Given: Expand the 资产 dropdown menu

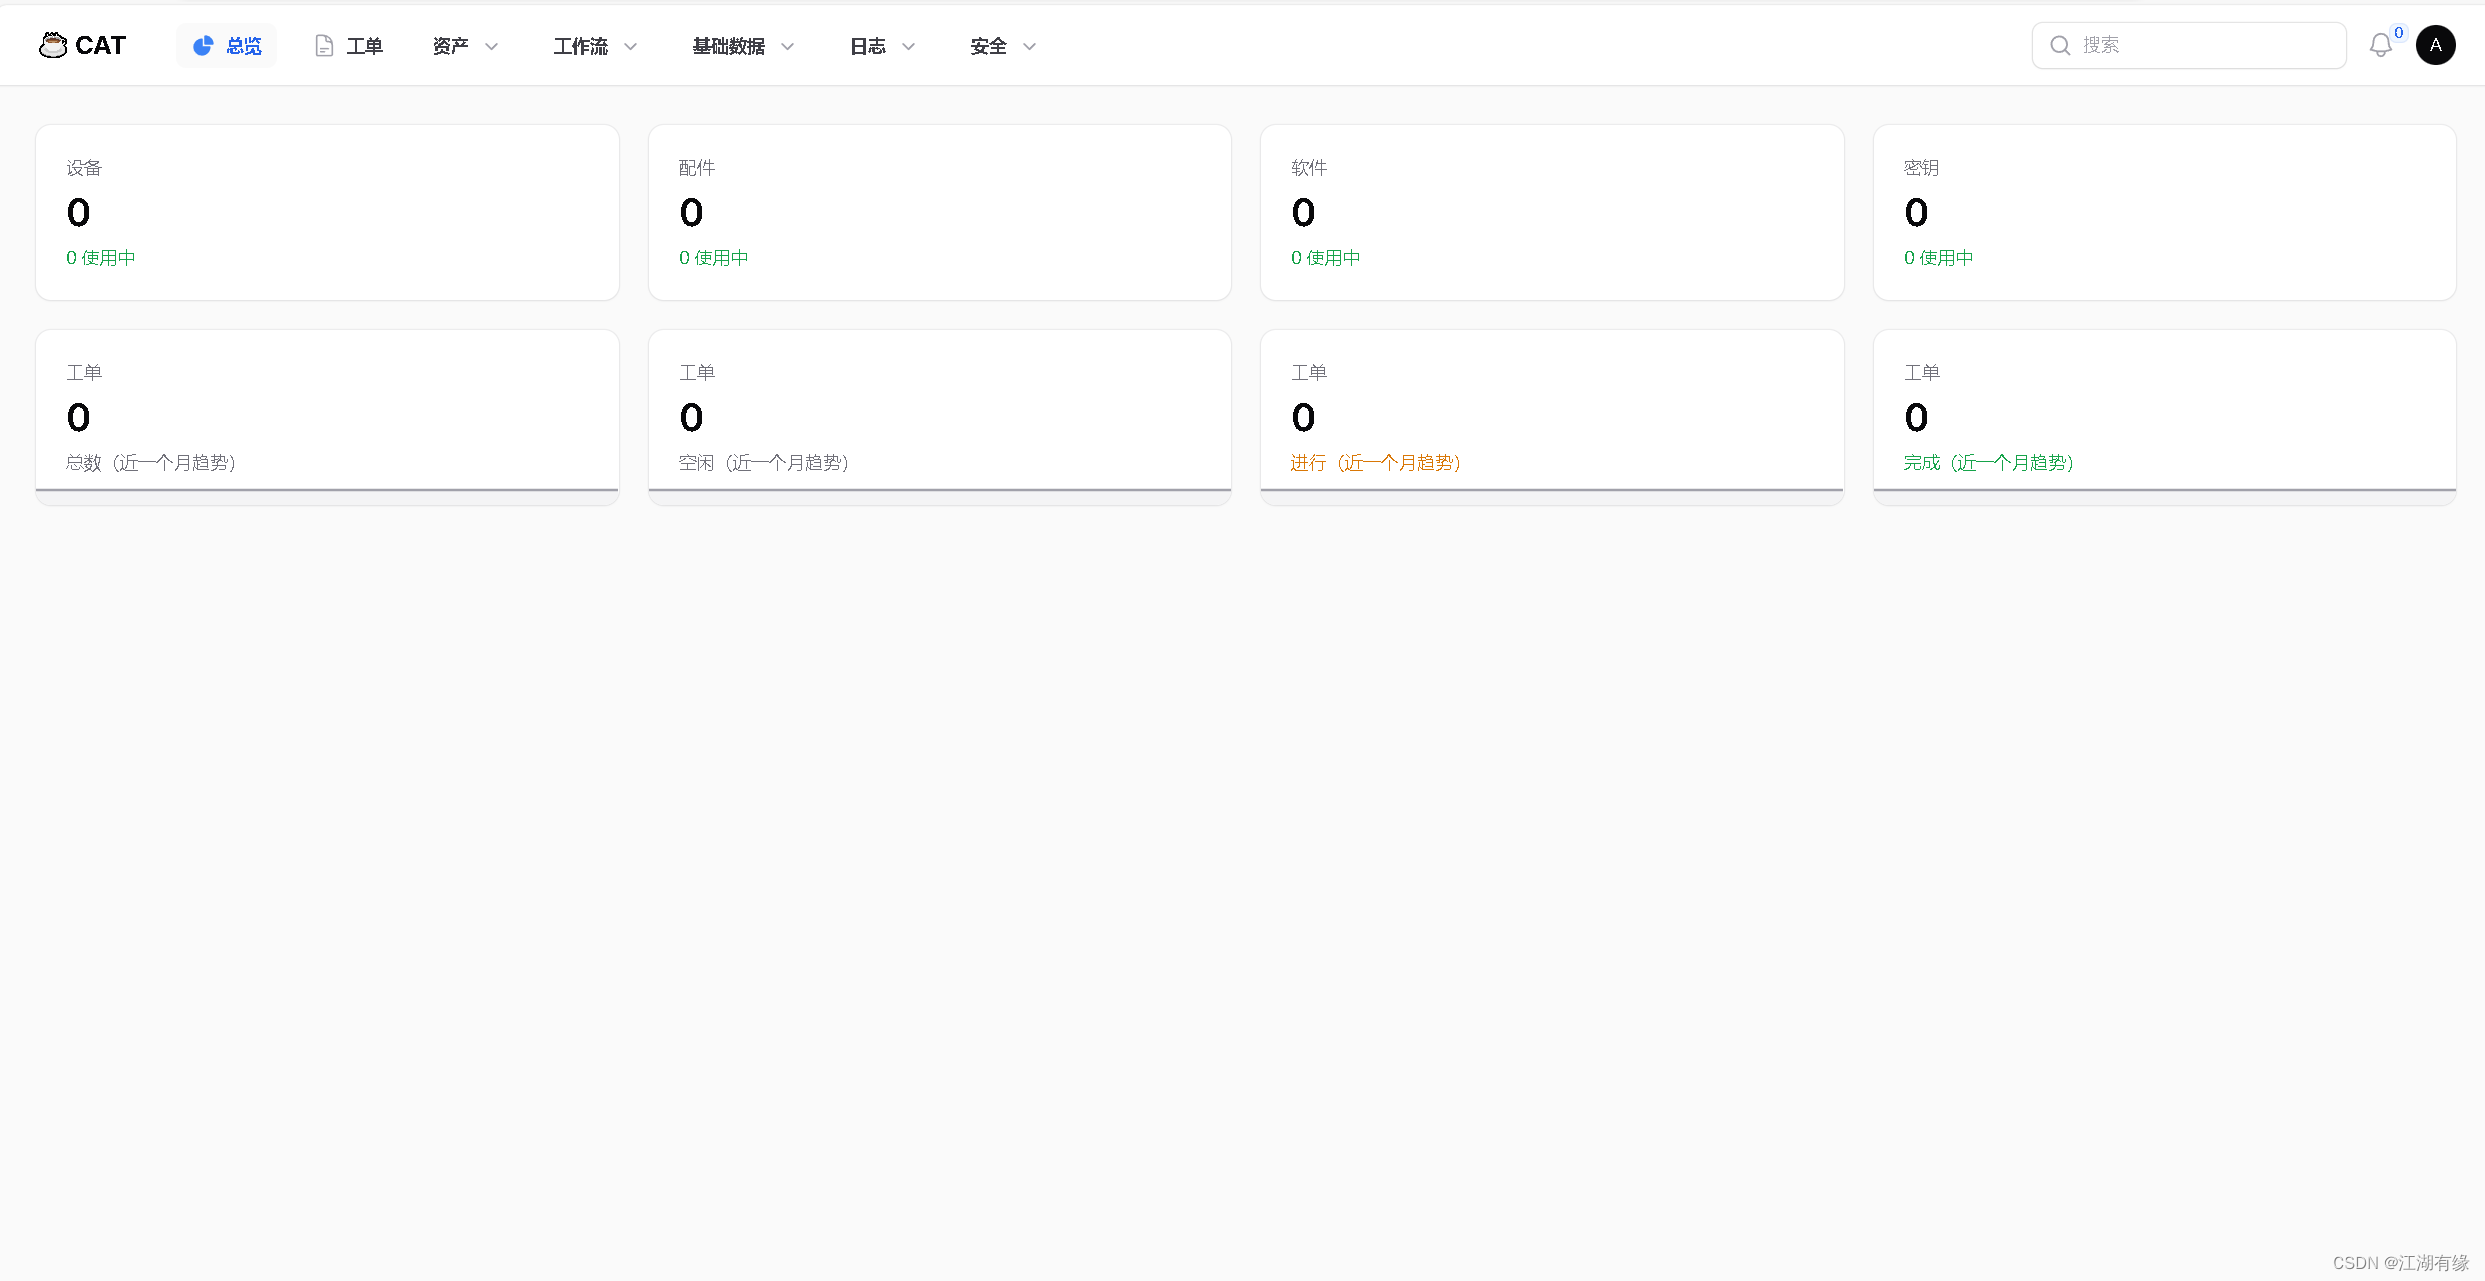Looking at the screenshot, I should [464, 45].
